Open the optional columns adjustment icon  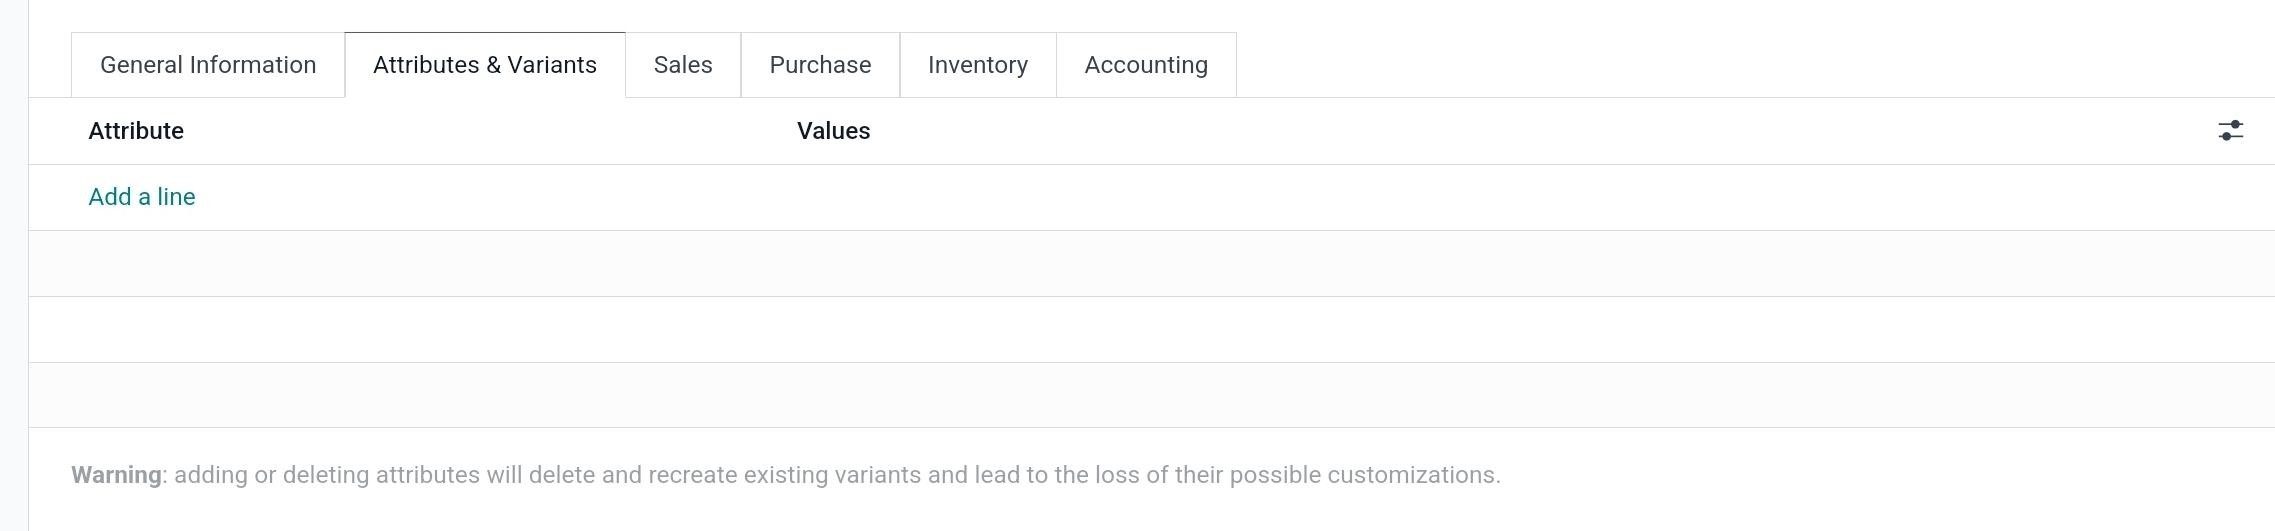point(2230,131)
